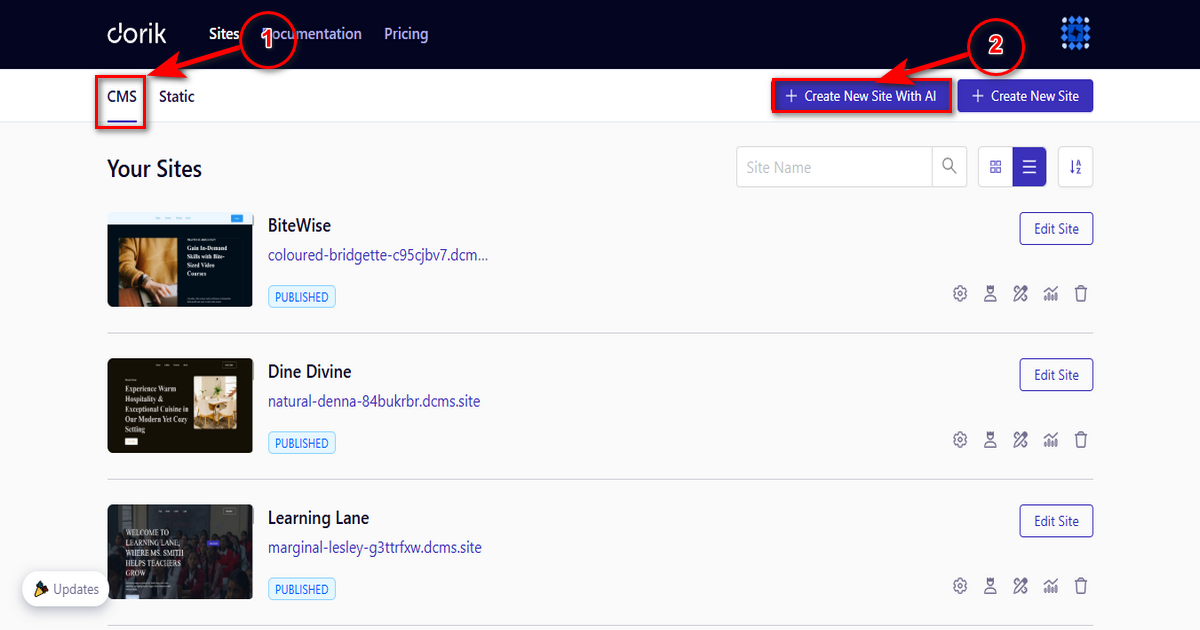The image size is (1200, 630).
Task: Select the CMS tab
Action: pyautogui.click(x=122, y=97)
